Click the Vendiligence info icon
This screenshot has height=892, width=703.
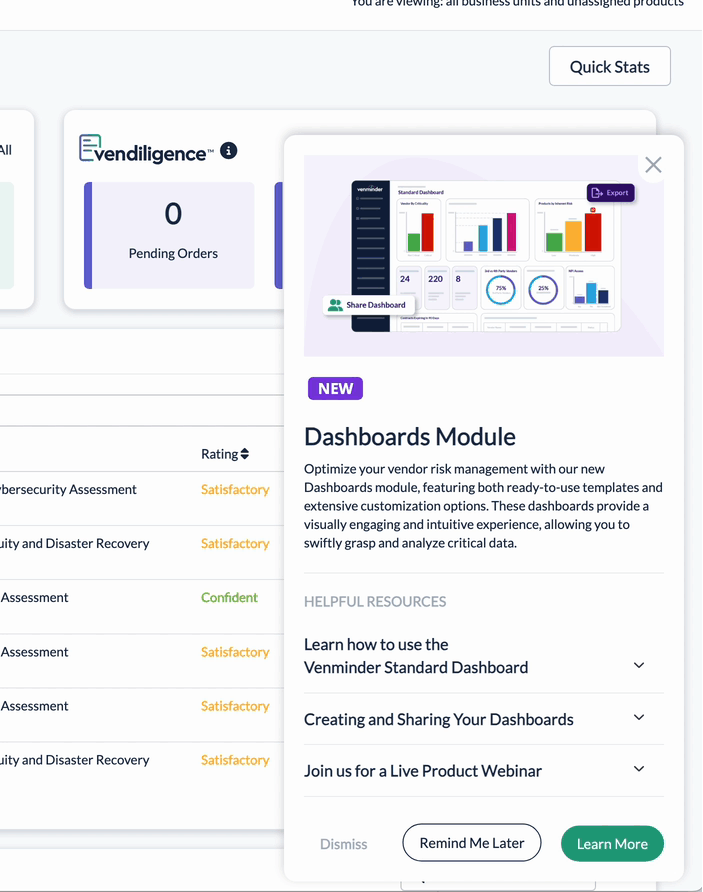(229, 151)
